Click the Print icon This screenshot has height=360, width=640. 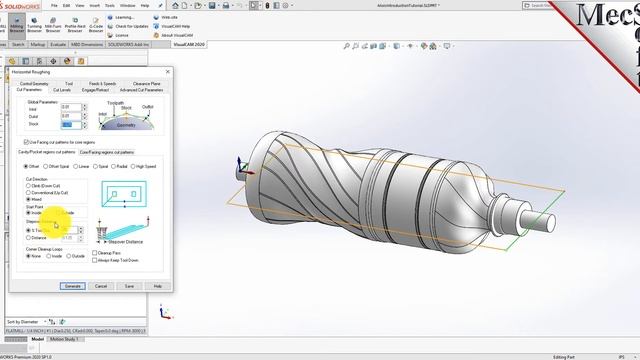point(226,6)
